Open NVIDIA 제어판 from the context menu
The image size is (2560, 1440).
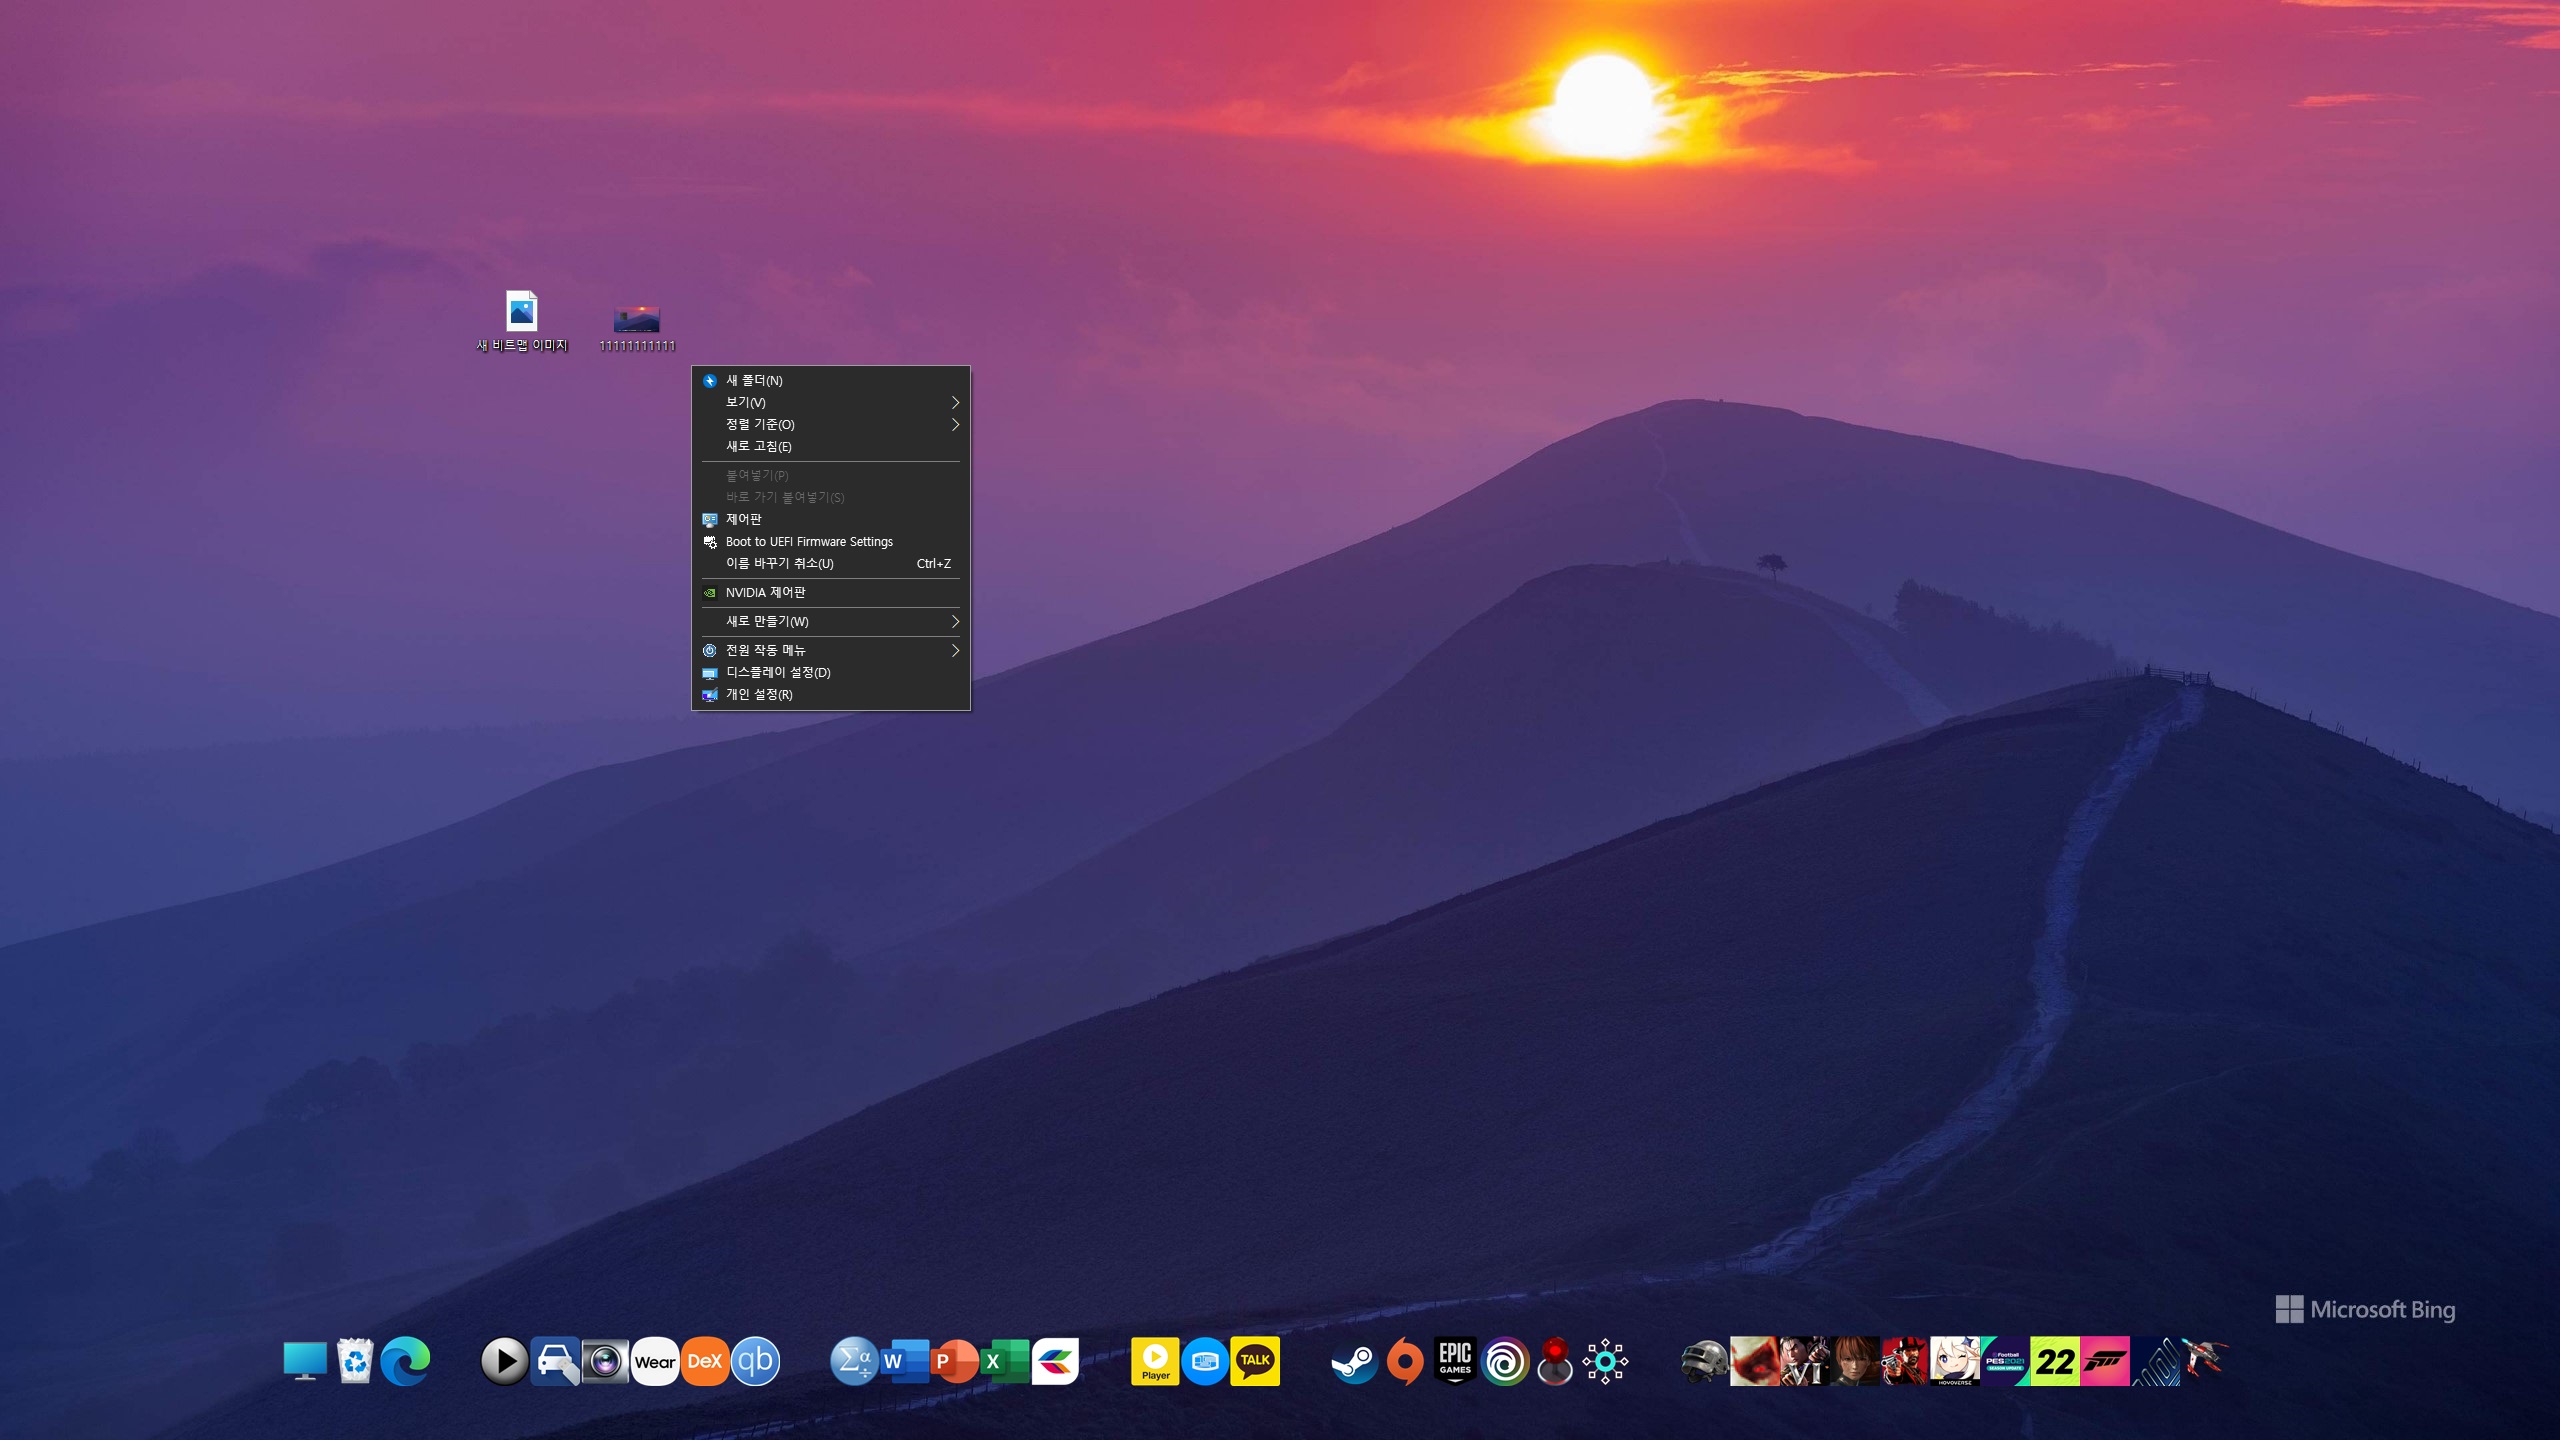click(x=831, y=592)
